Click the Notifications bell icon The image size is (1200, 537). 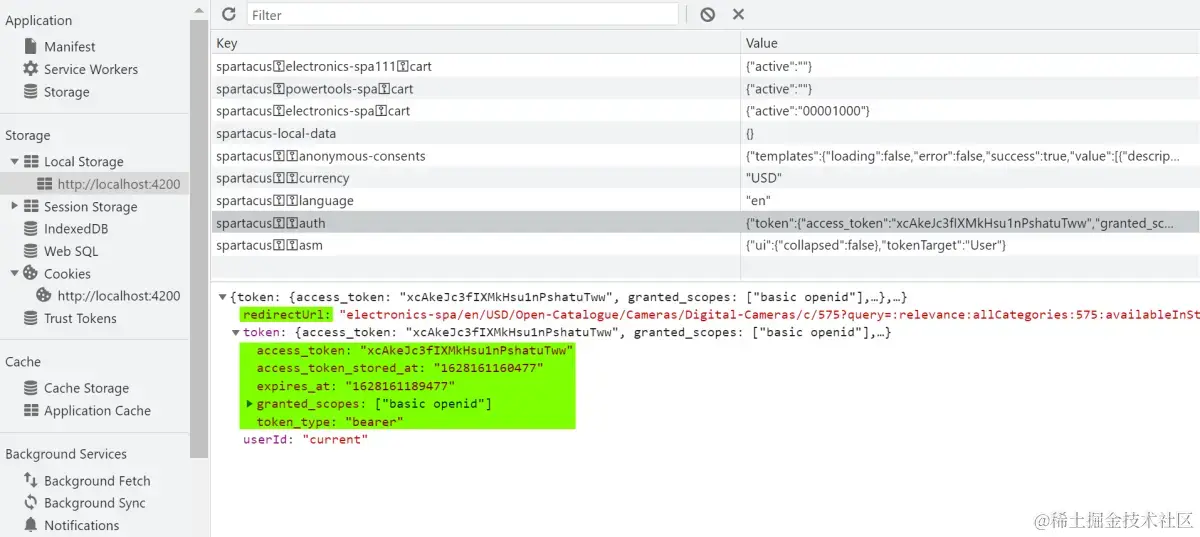[x=30, y=525]
